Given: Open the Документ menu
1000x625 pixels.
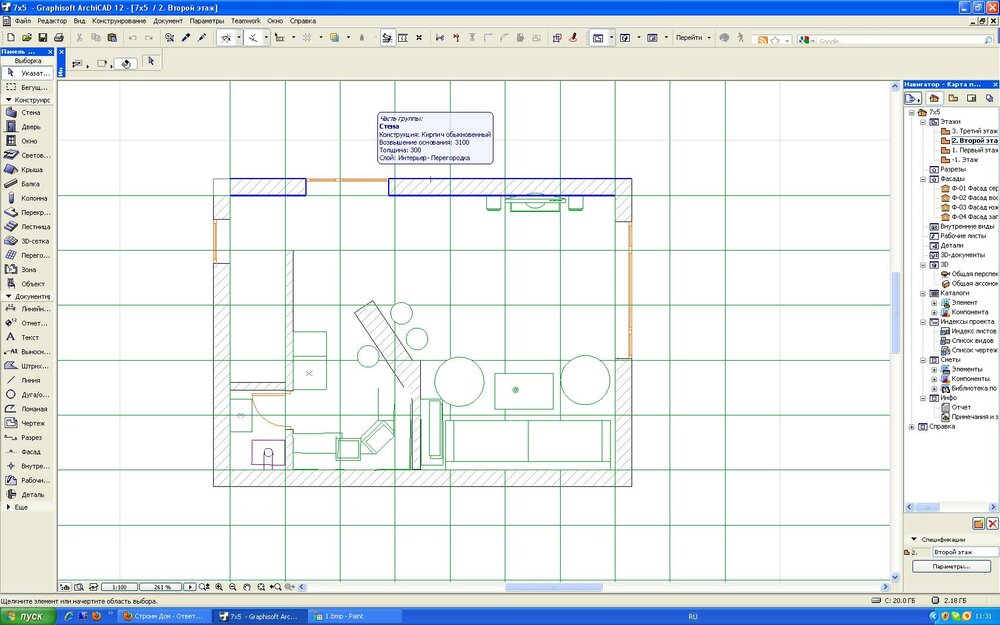Looking at the screenshot, I should click(167, 21).
